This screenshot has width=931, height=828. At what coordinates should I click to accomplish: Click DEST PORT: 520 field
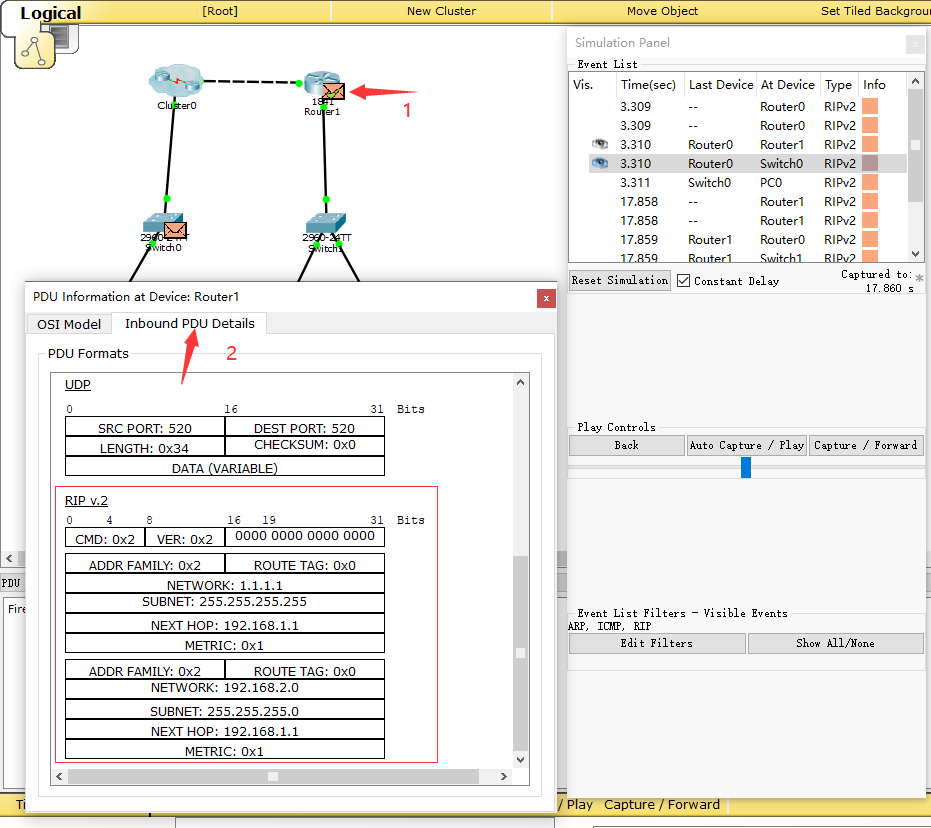pos(305,427)
